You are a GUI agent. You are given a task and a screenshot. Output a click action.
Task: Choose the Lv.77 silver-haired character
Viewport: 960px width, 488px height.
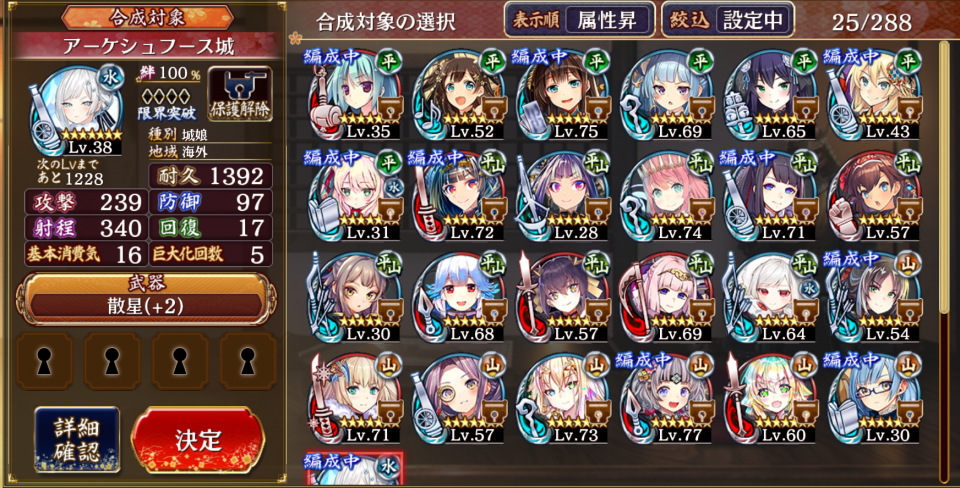[667, 398]
